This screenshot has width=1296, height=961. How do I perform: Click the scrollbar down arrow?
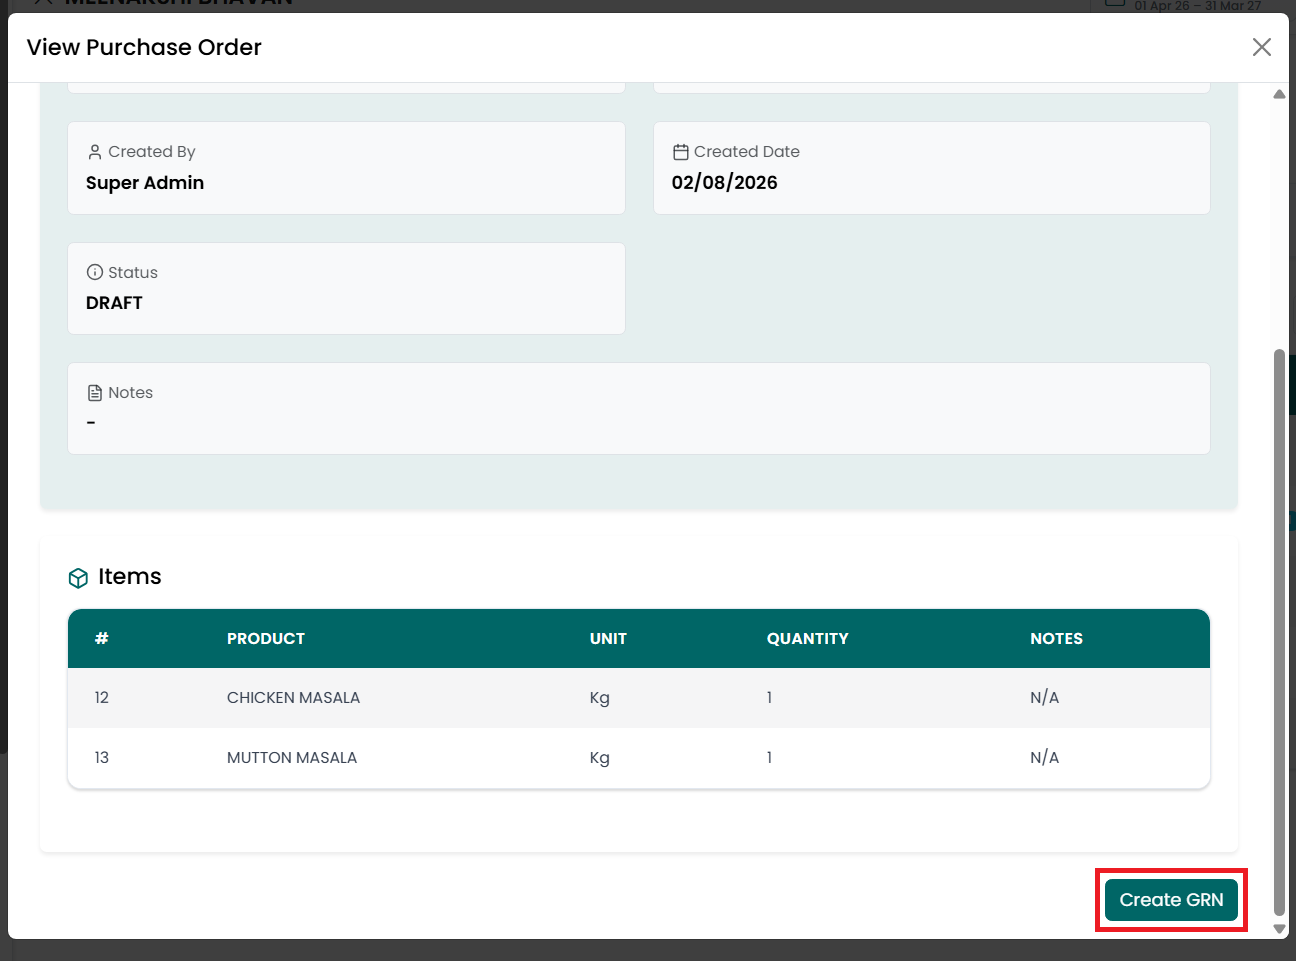click(x=1279, y=929)
